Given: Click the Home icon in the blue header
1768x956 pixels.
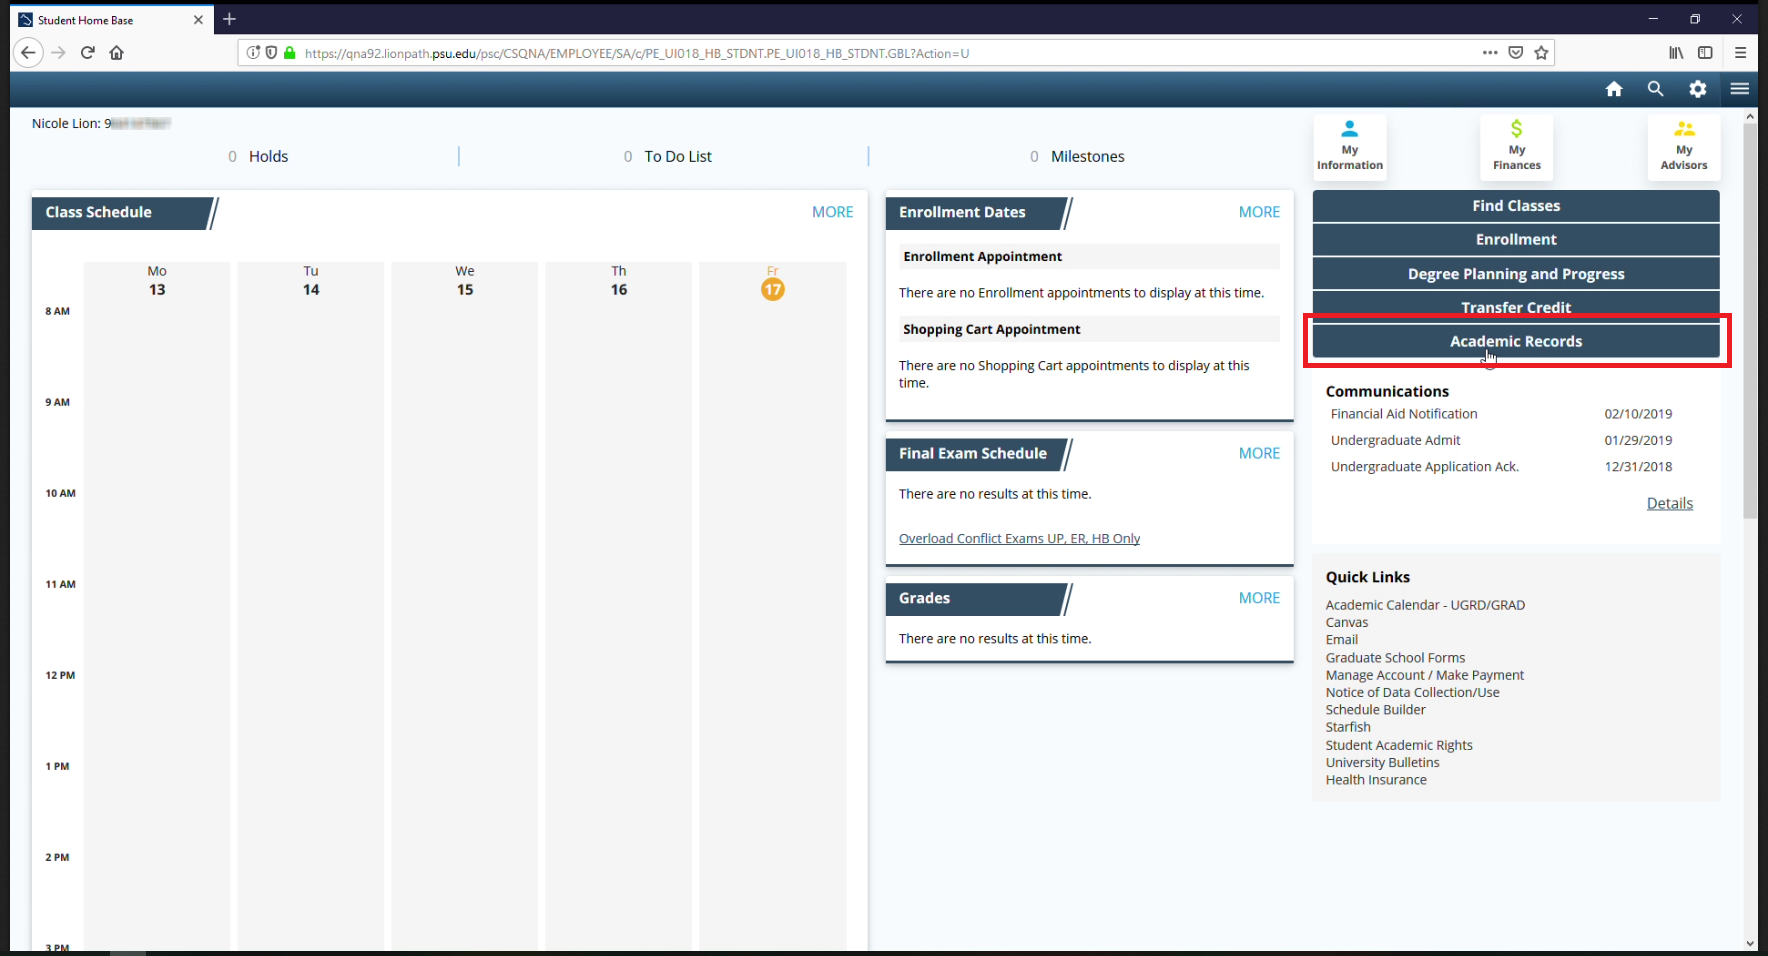Looking at the screenshot, I should pyautogui.click(x=1614, y=89).
